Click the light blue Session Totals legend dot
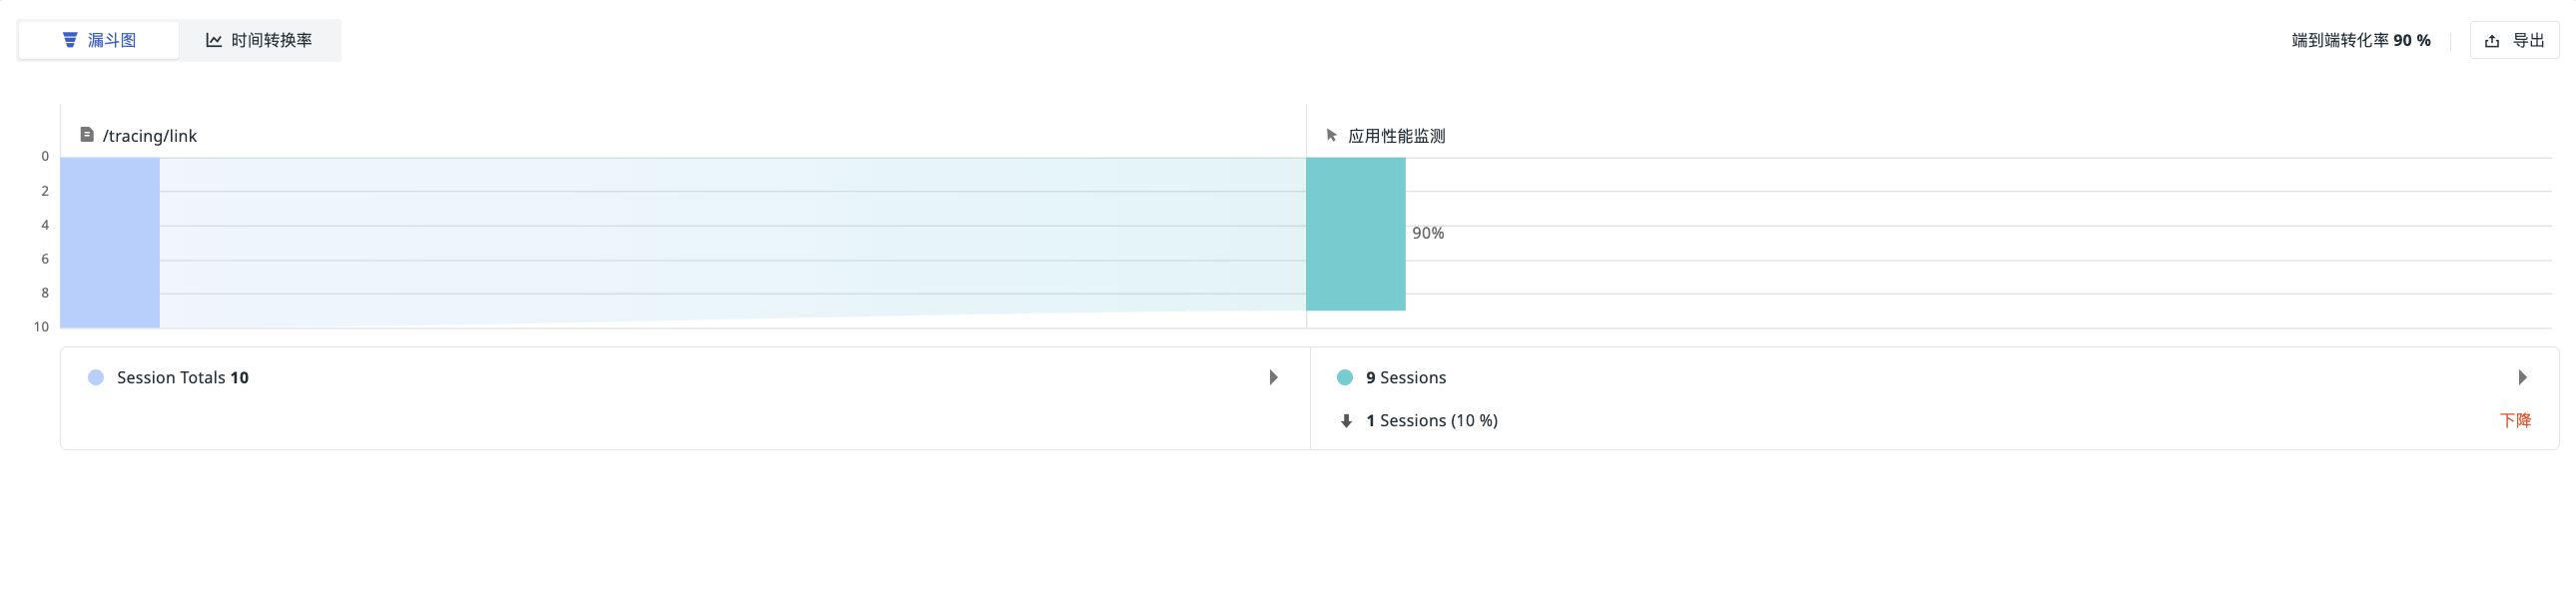 click(x=96, y=378)
